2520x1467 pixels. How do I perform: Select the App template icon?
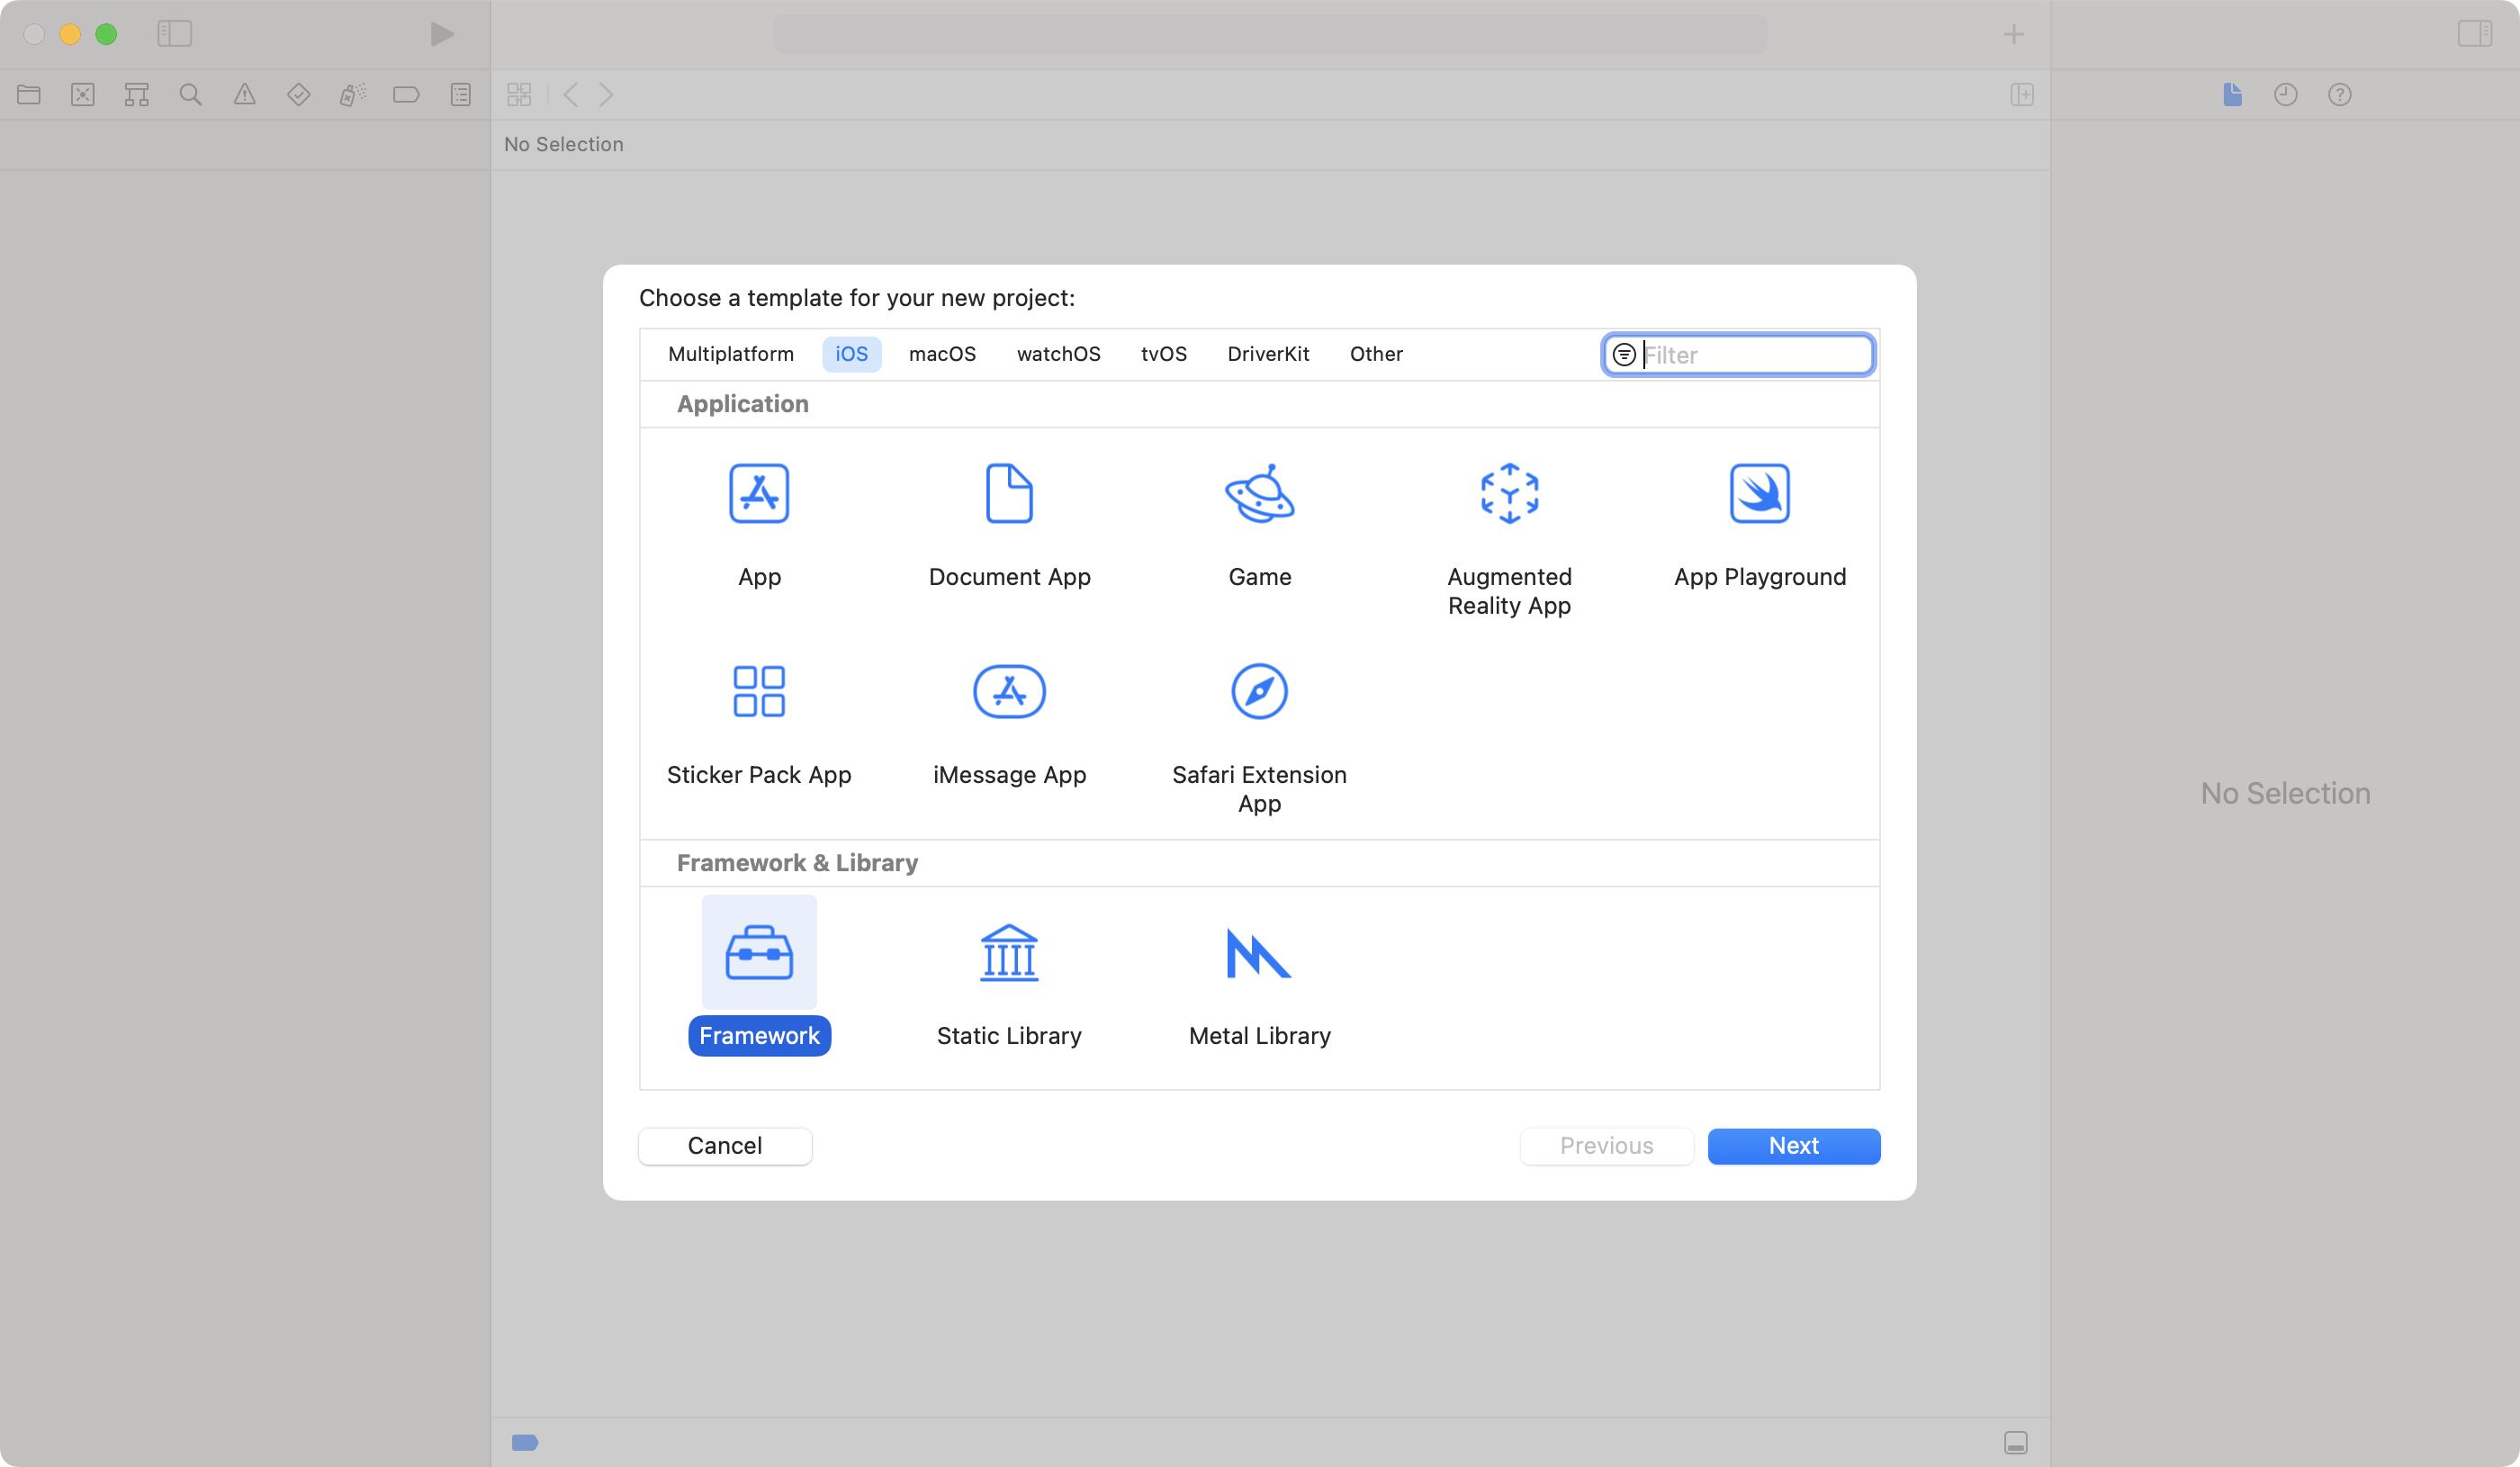759,493
